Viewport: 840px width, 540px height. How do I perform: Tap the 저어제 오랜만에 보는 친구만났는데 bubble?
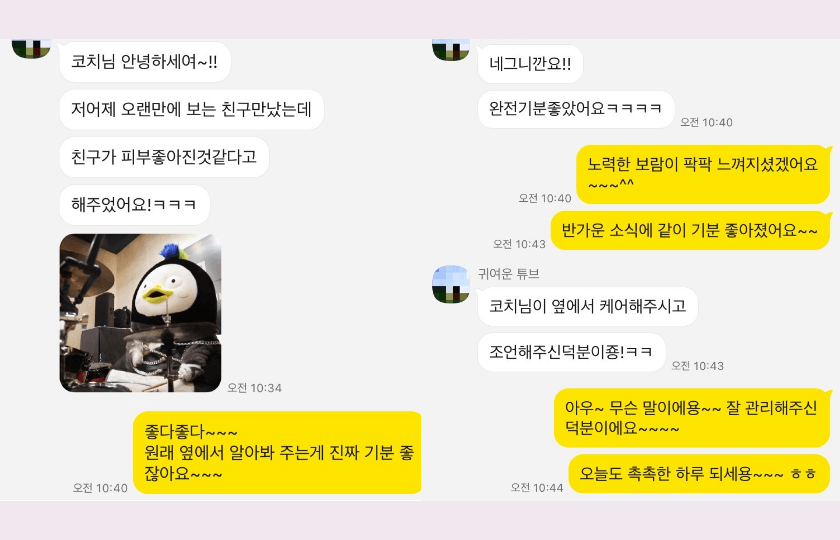191,110
